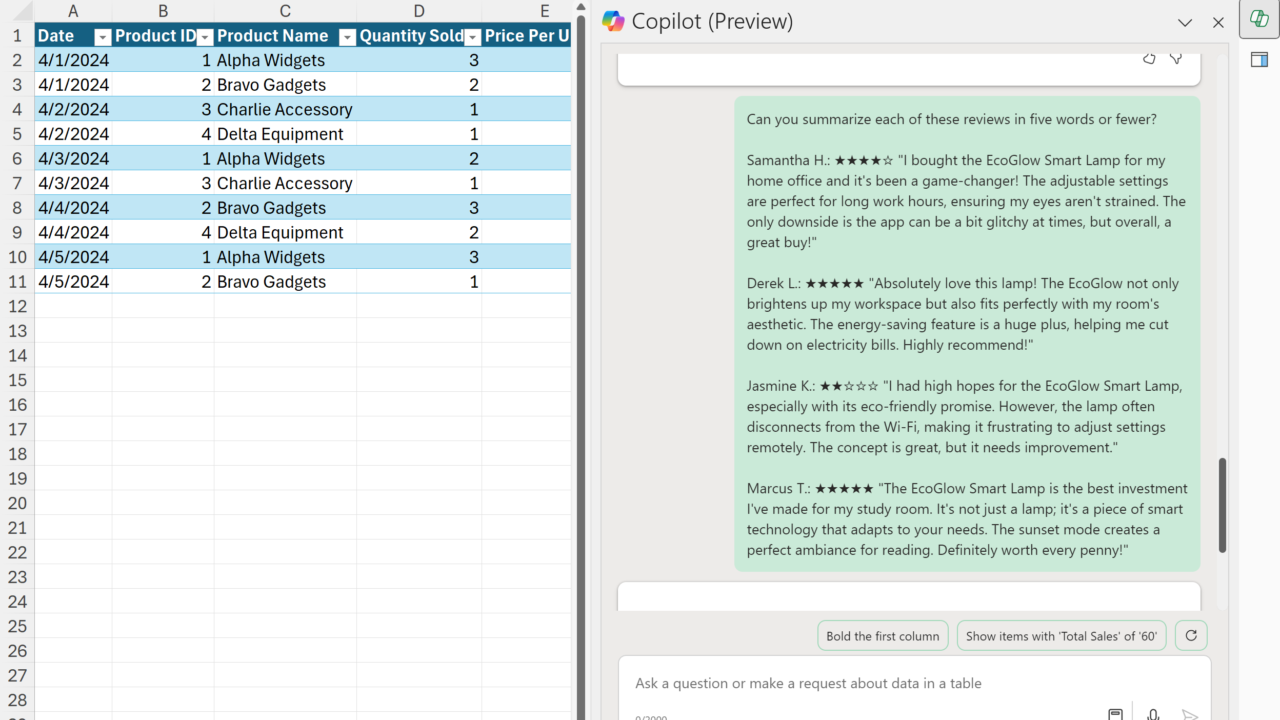Image resolution: width=1280 pixels, height=720 pixels.
Task: Click the sheet pane icon below the Copilot rail button
Action: [x=1259, y=60]
